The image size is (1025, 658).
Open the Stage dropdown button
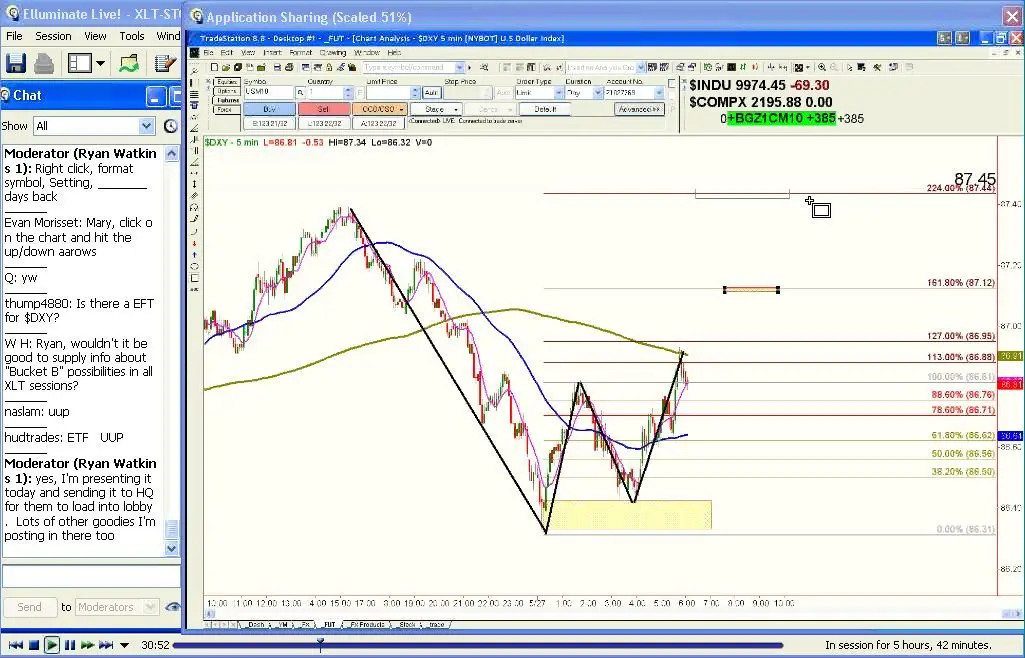(x=436, y=109)
